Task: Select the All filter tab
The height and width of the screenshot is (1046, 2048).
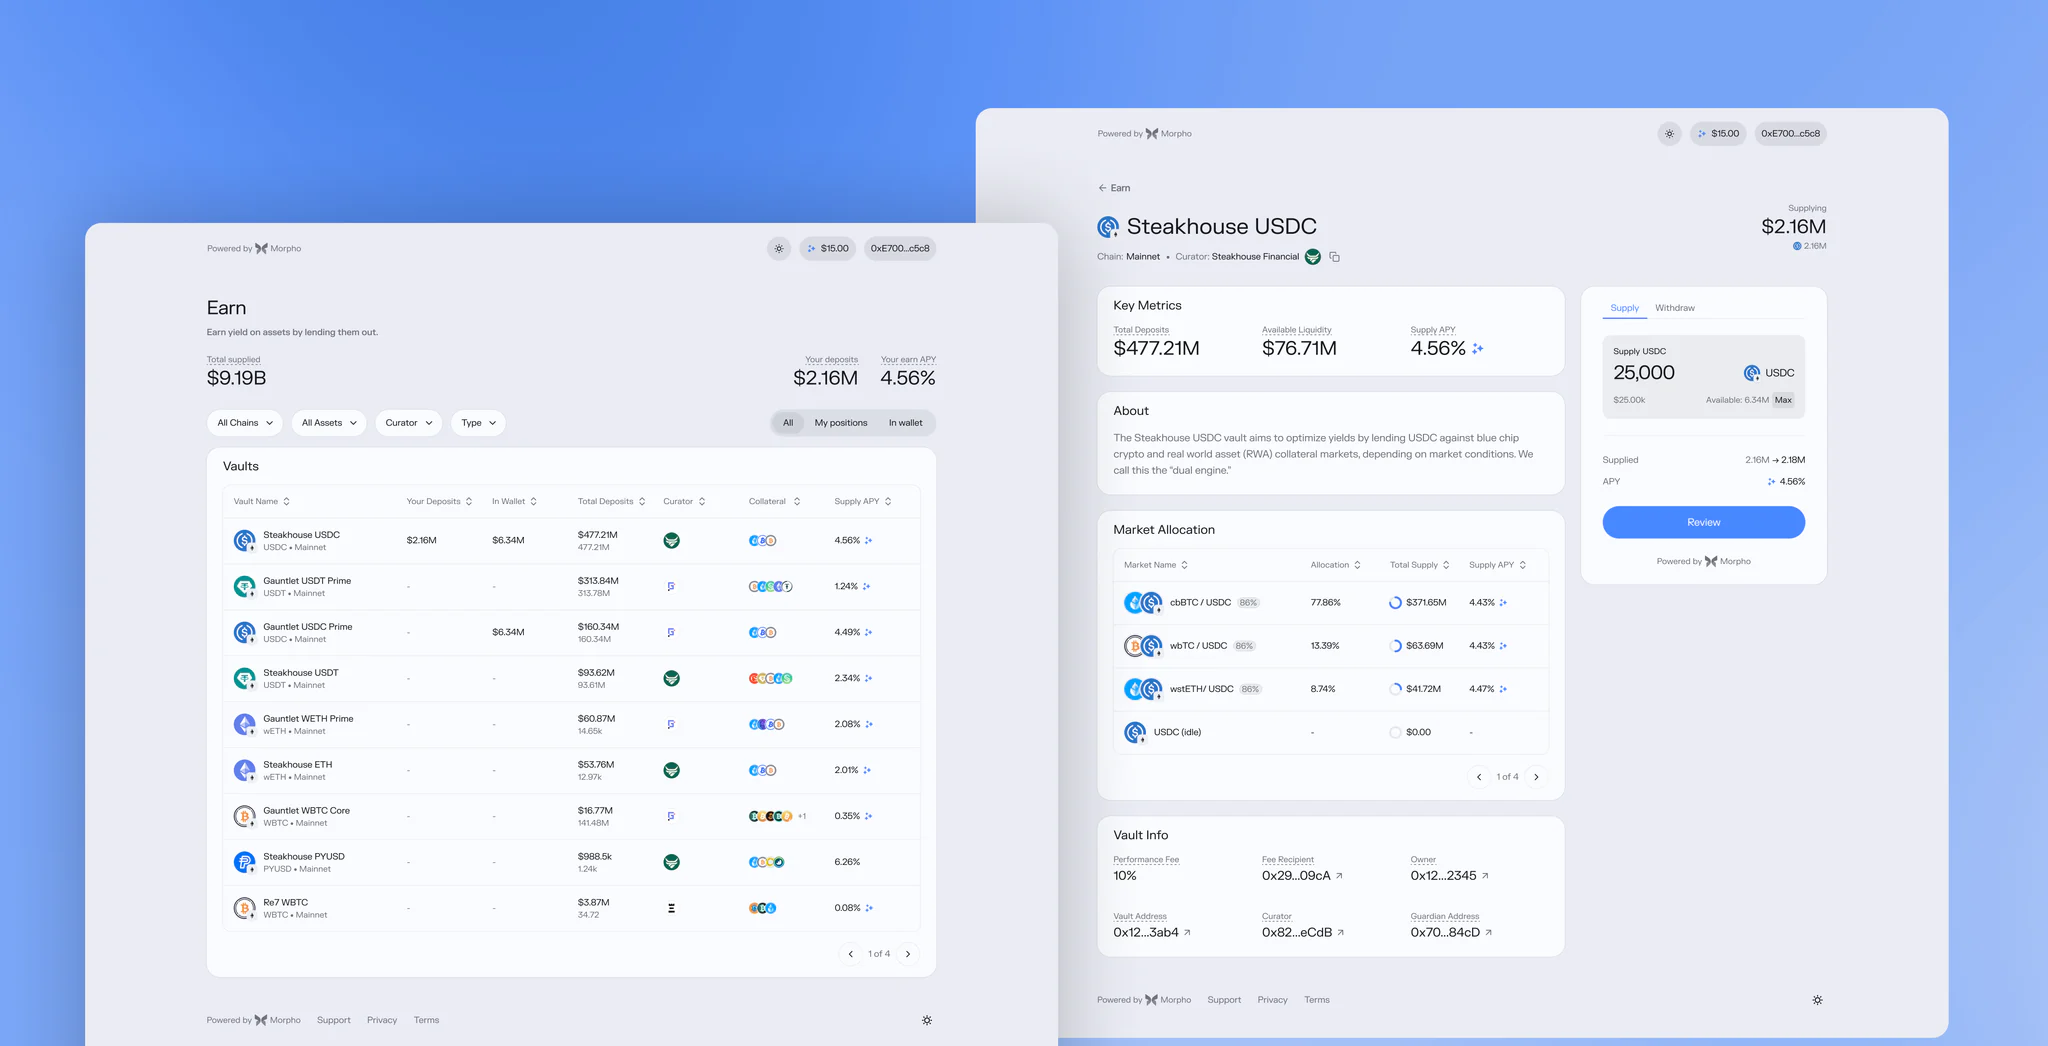Action: (788, 423)
